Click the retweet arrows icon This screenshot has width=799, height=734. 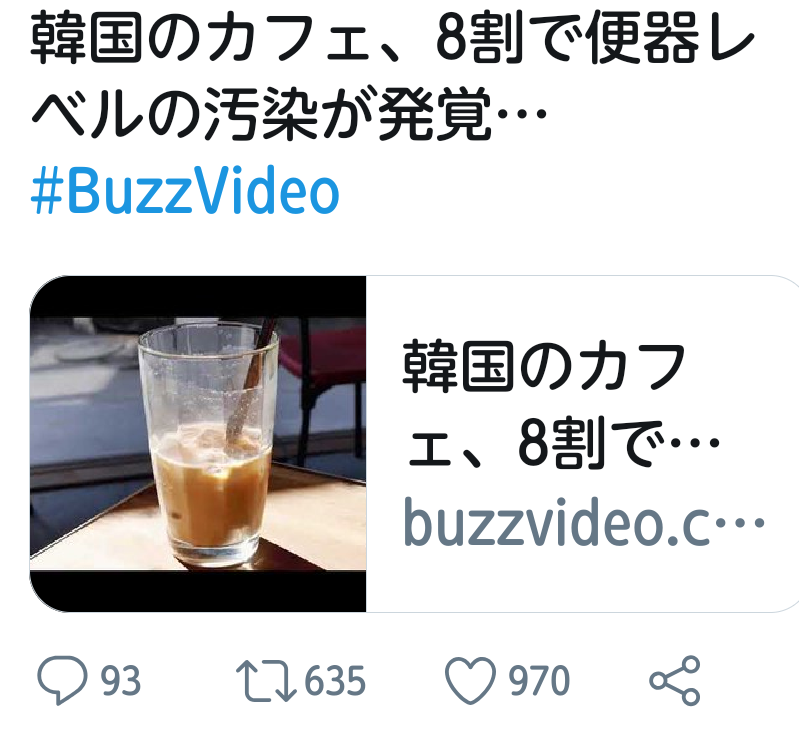tap(266, 681)
